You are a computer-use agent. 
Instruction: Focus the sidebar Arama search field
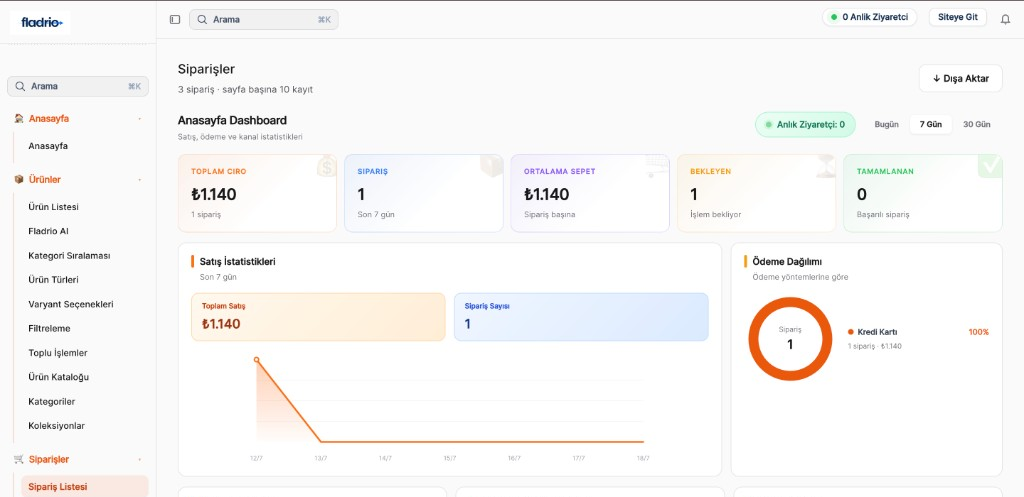78,86
